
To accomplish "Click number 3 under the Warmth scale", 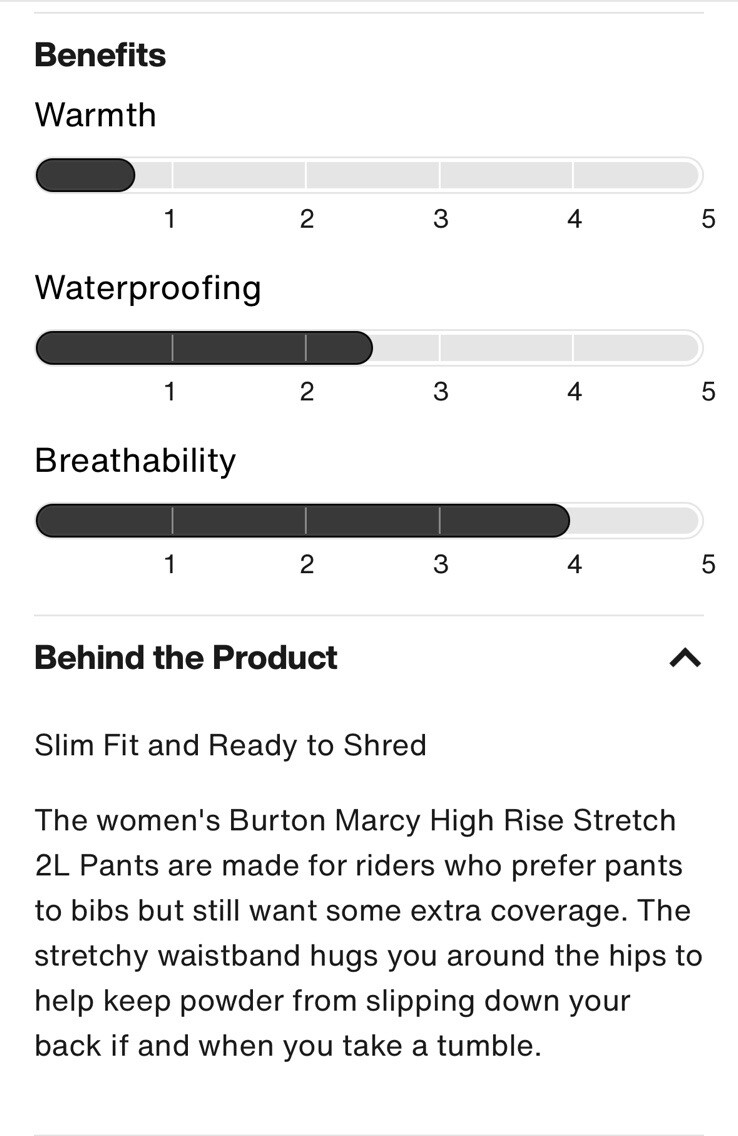I will (440, 219).
